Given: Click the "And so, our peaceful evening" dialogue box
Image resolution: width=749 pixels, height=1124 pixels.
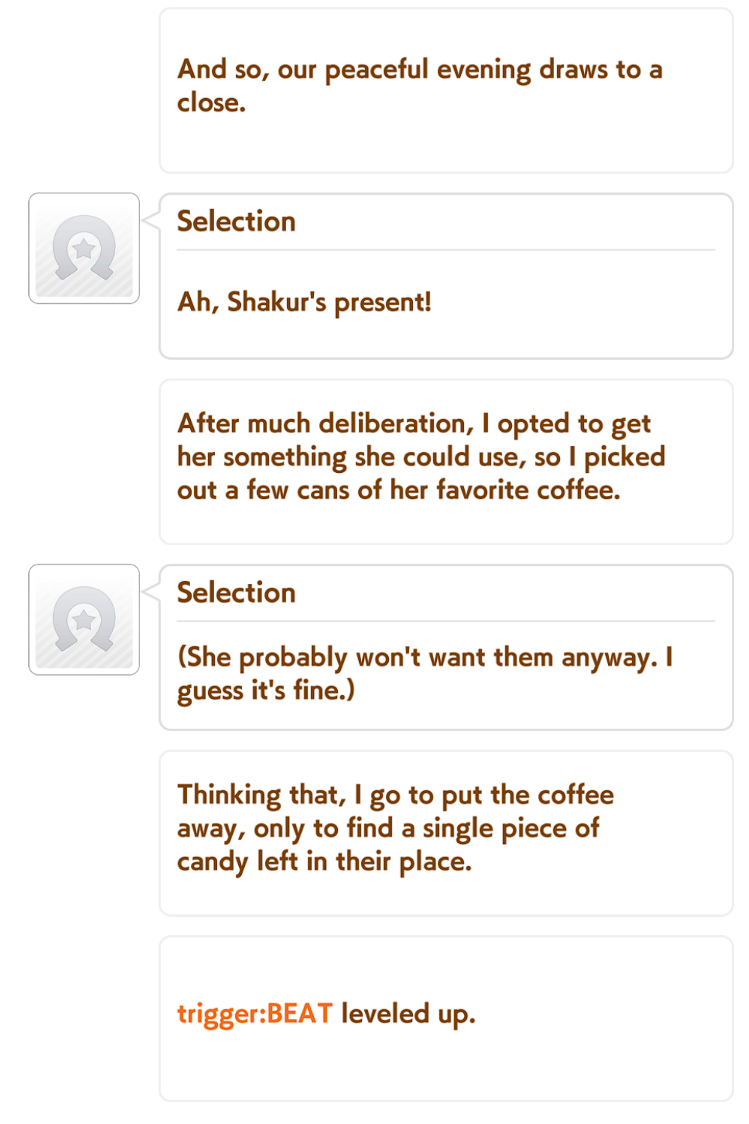Looking at the screenshot, I should point(446,90).
